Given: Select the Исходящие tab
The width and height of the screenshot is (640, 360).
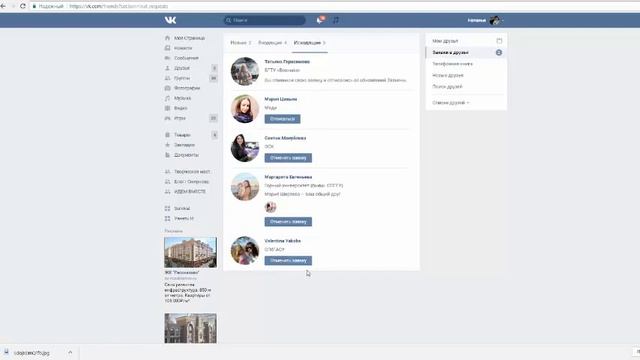Looking at the screenshot, I should [309, 43].
